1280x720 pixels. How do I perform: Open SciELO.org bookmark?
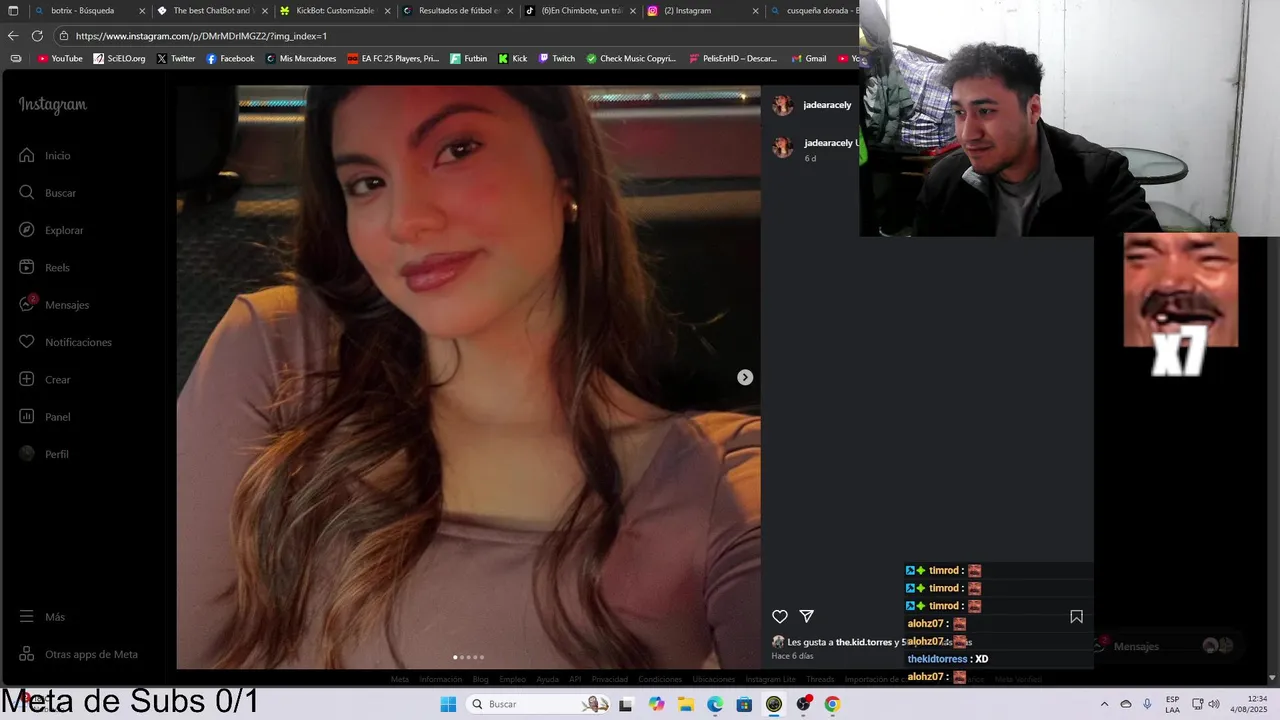119,59
